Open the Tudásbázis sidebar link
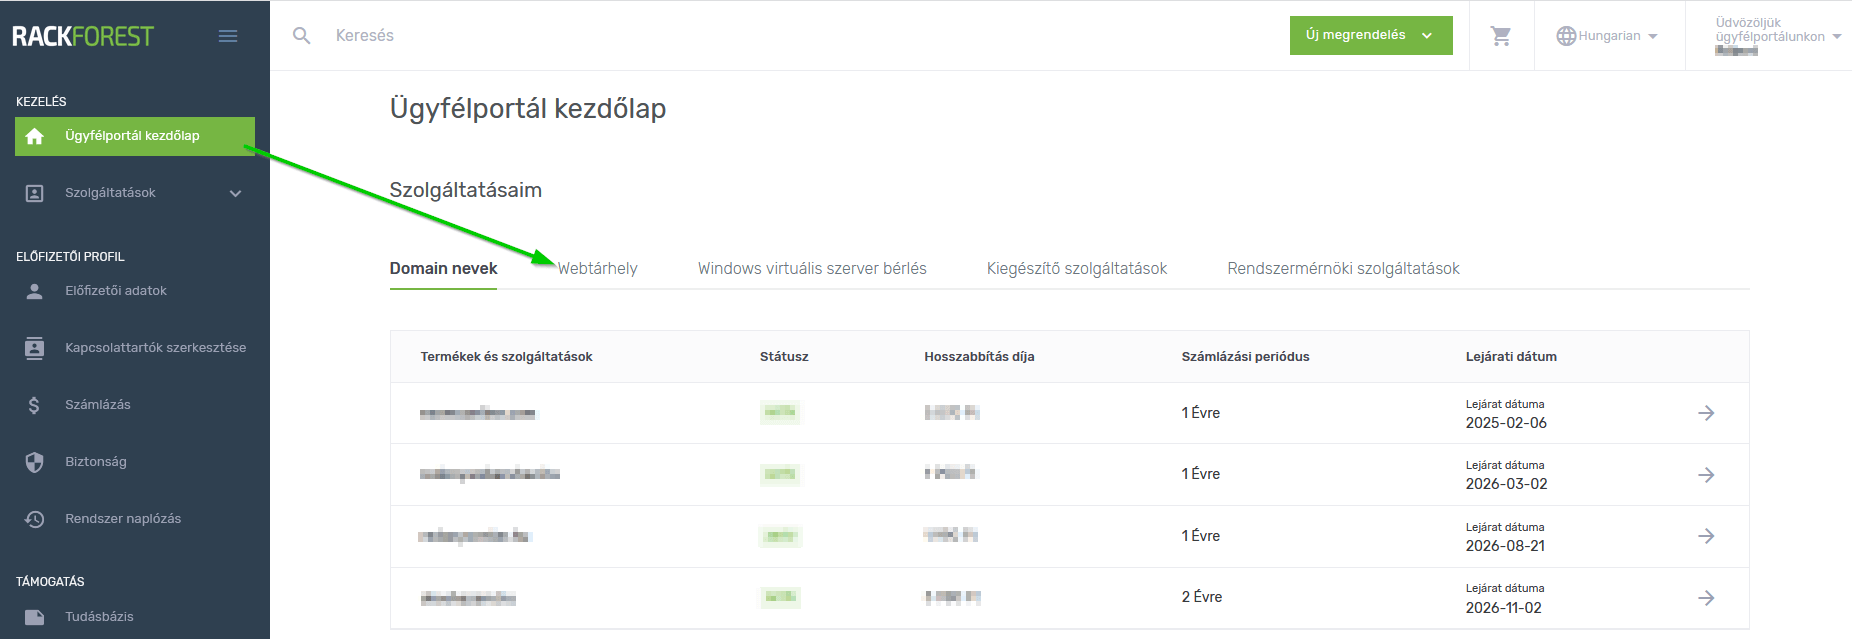This screenshot has width=1852, height=639. [x=99, y=617]
